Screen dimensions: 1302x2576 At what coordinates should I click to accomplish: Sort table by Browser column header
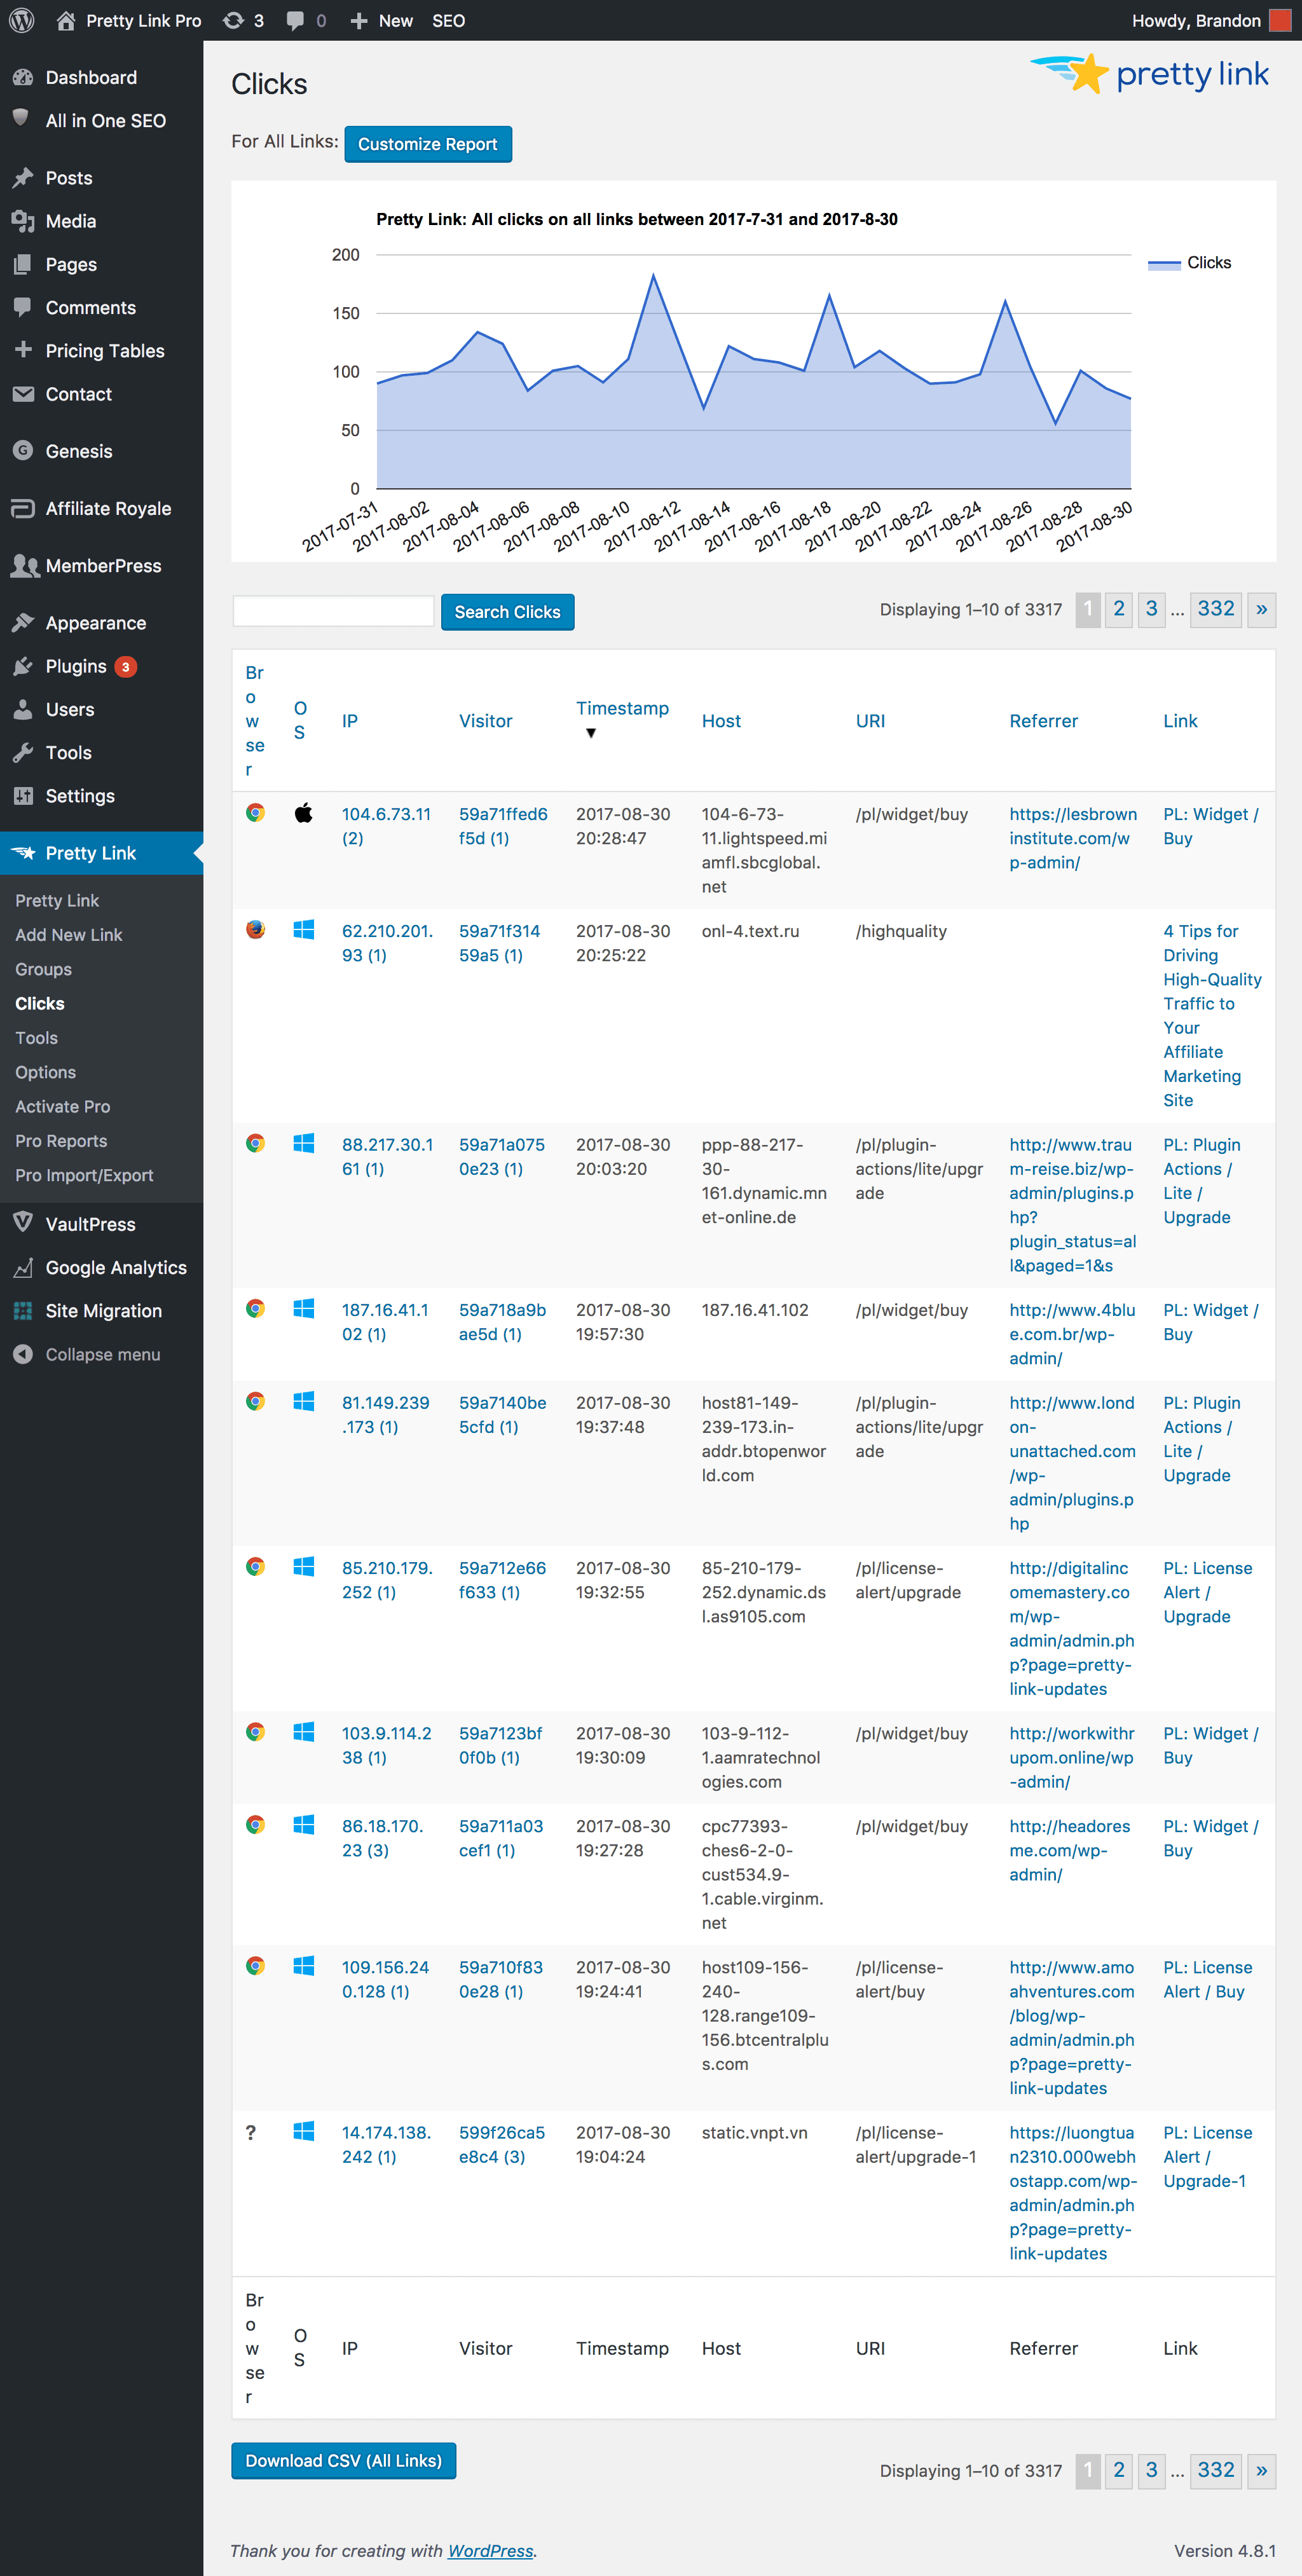254,721
